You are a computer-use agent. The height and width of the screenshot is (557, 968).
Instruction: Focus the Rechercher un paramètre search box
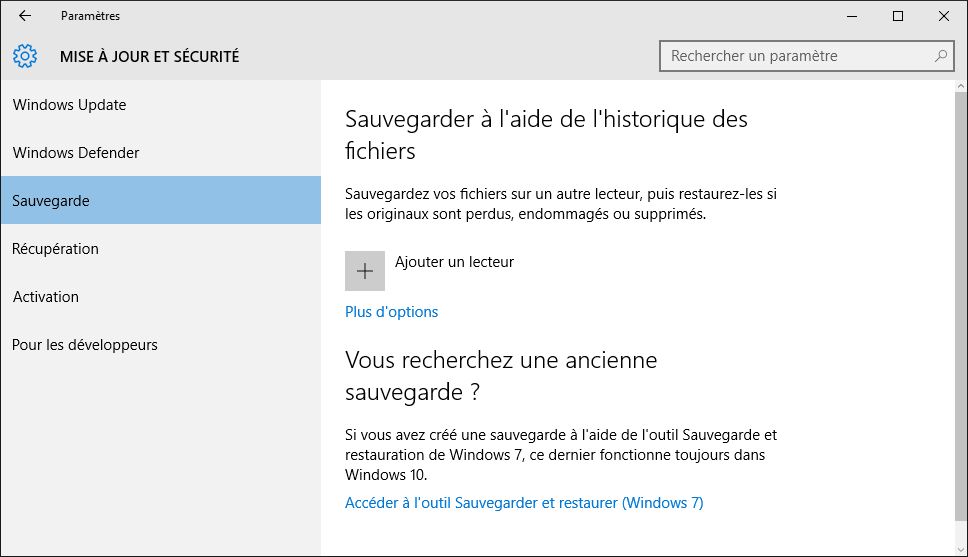[795, 56]
